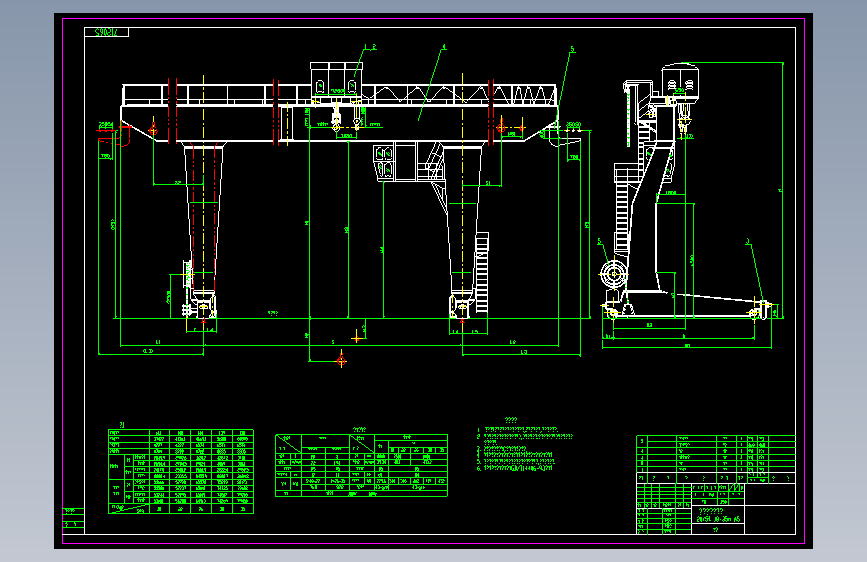Click the title block text '20t/5t 18~35m A5'
This screenshot has width=867, height=562.
(718, 519)
